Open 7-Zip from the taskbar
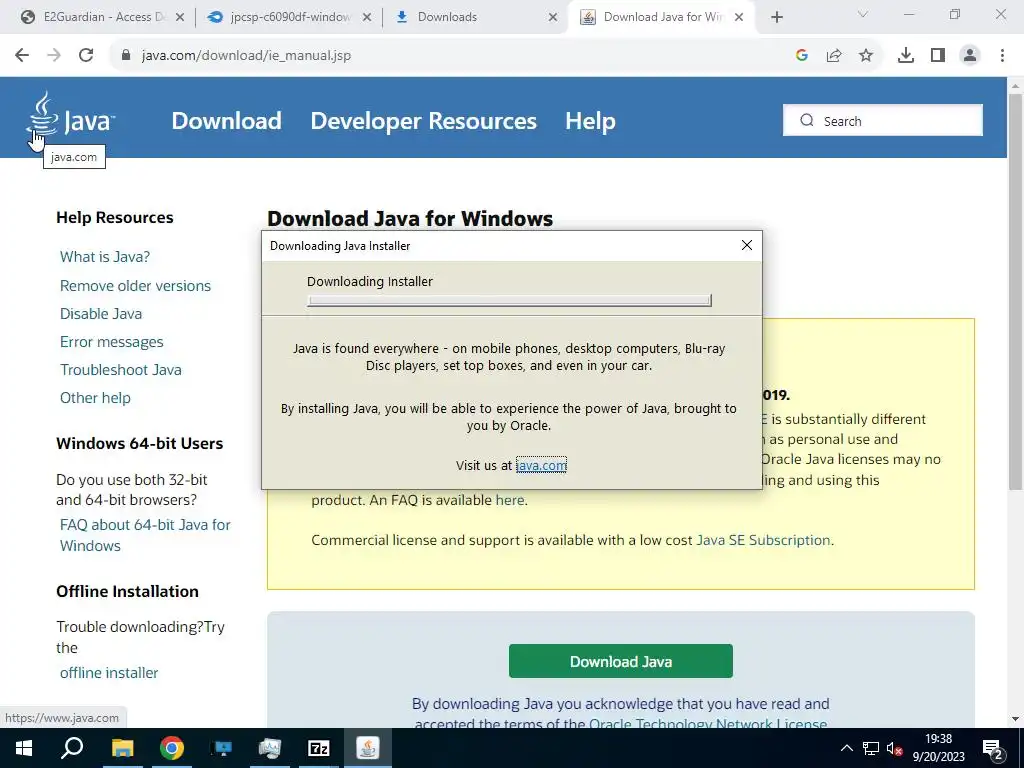The width and height of the screenshot is (1024, 768). 319,748
